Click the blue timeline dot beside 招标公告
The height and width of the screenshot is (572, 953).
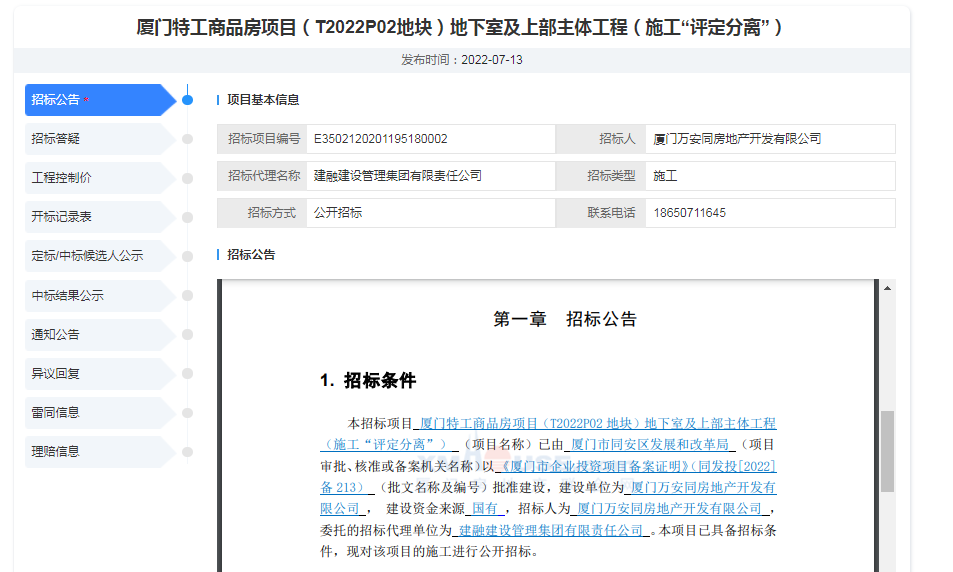click(187, 100)
